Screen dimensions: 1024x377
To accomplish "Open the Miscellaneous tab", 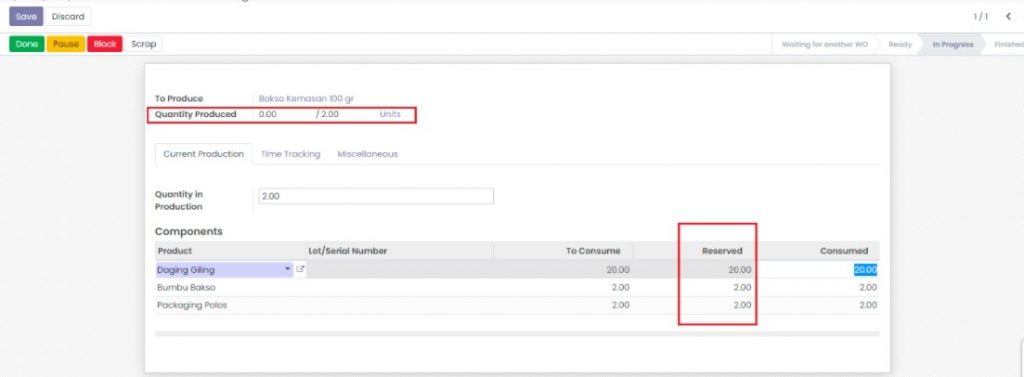I will (x=368, y=154).
